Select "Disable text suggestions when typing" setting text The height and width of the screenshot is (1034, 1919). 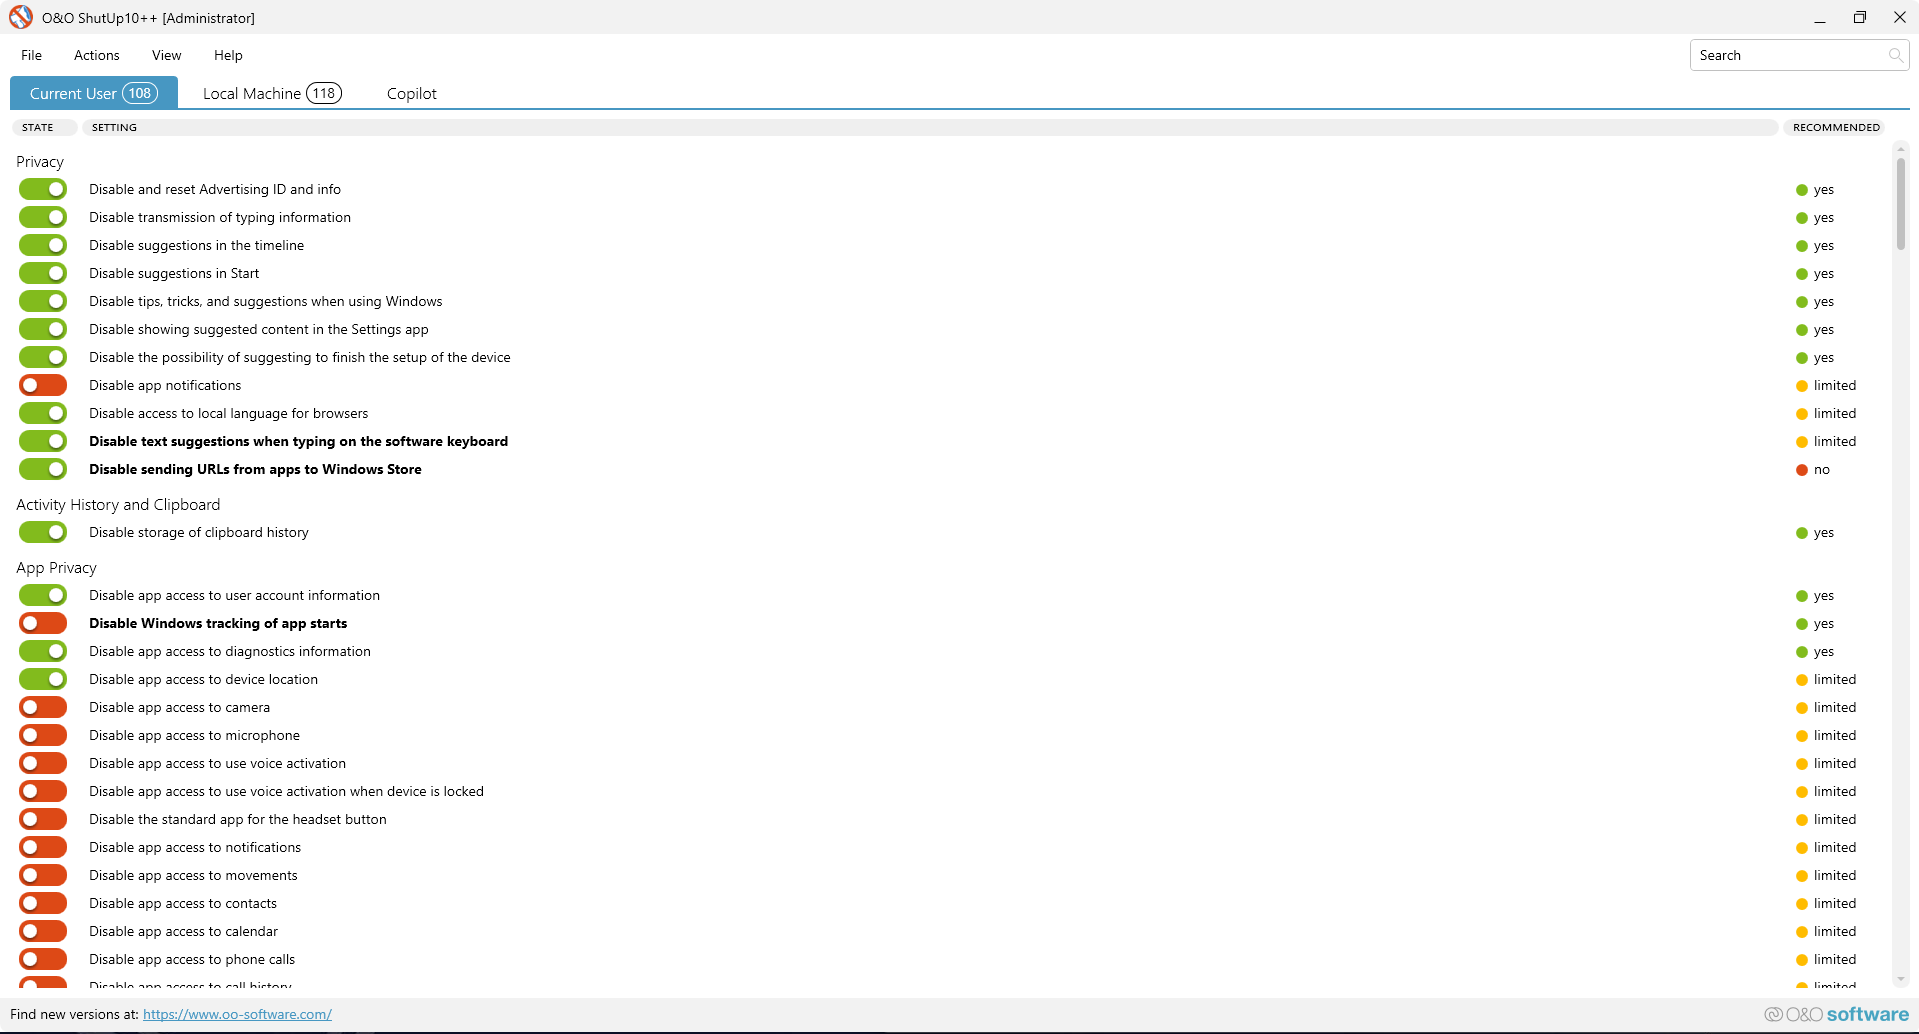(298, 441)
